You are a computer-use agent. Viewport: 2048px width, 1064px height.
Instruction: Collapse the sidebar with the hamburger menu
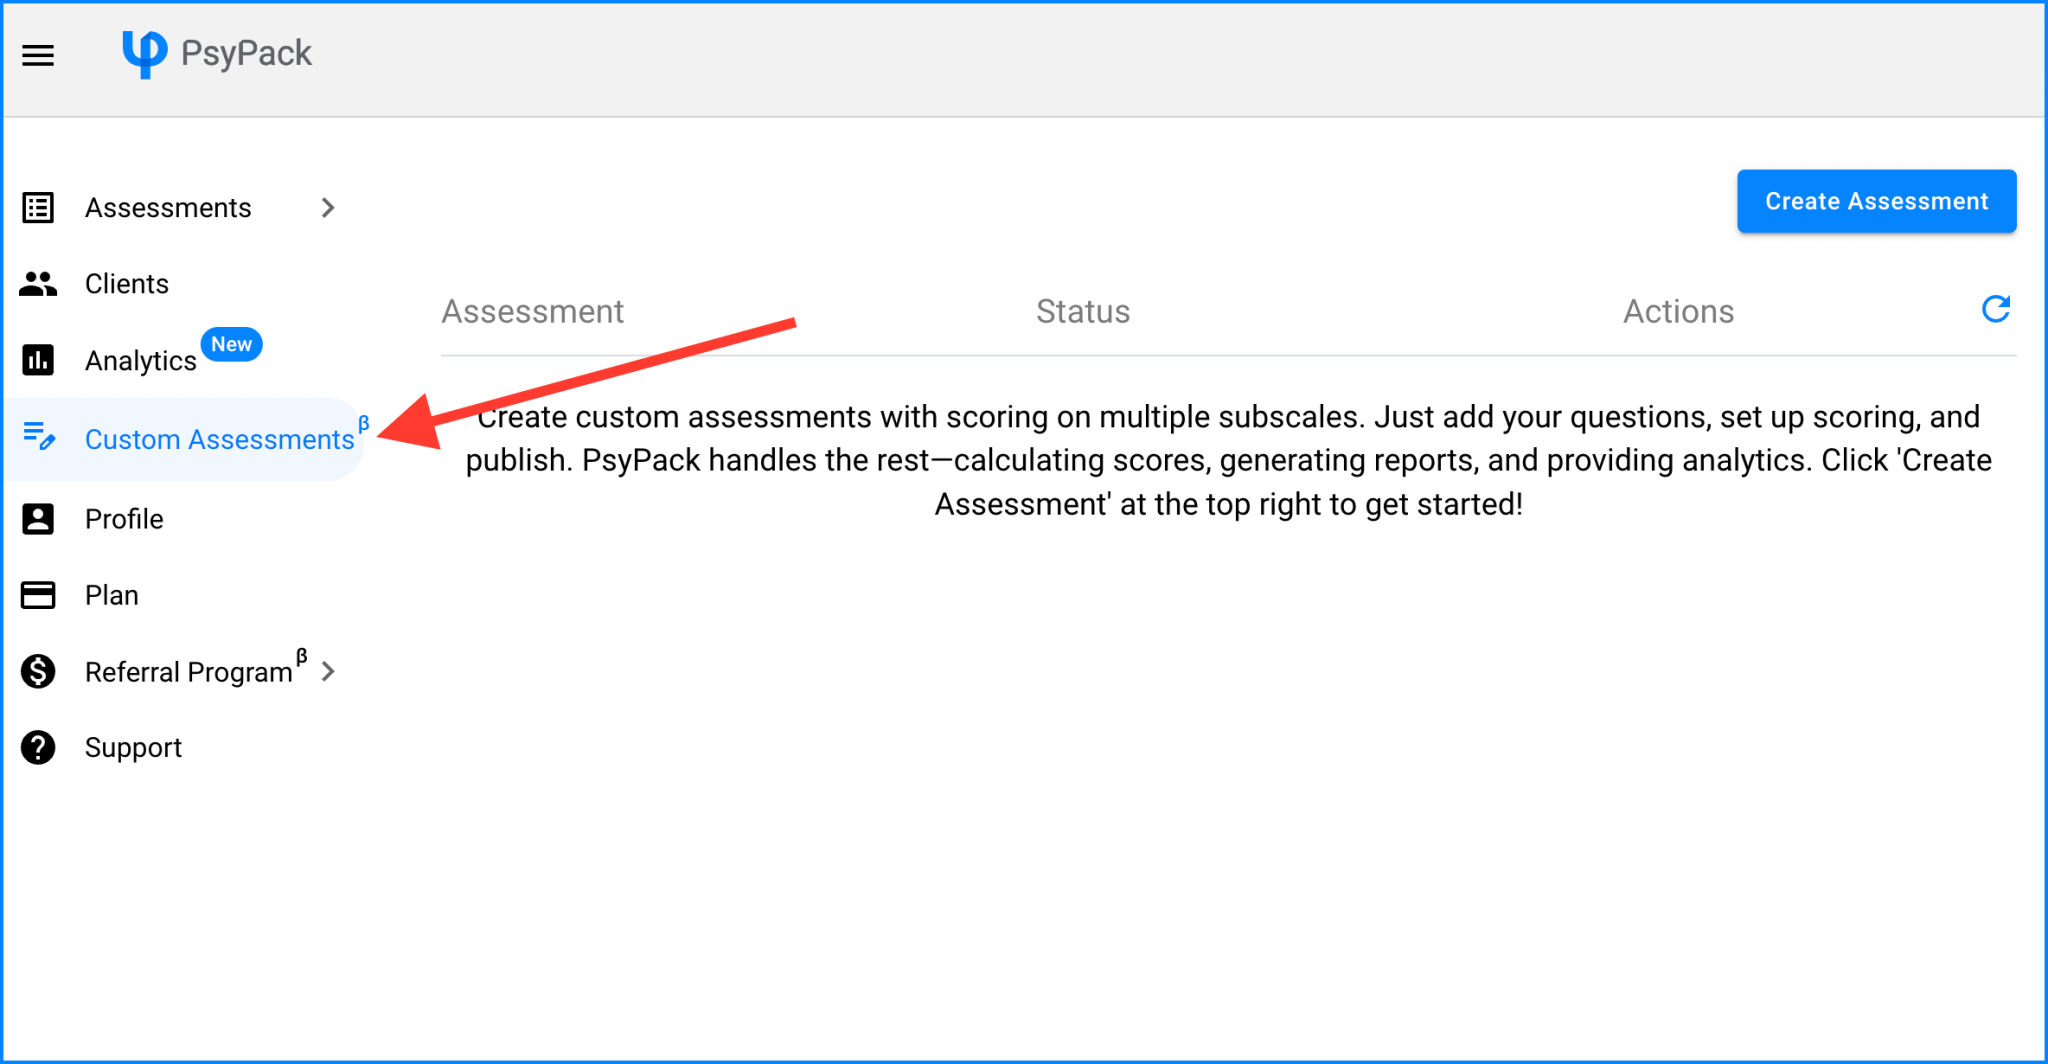(x=38, y=55)
